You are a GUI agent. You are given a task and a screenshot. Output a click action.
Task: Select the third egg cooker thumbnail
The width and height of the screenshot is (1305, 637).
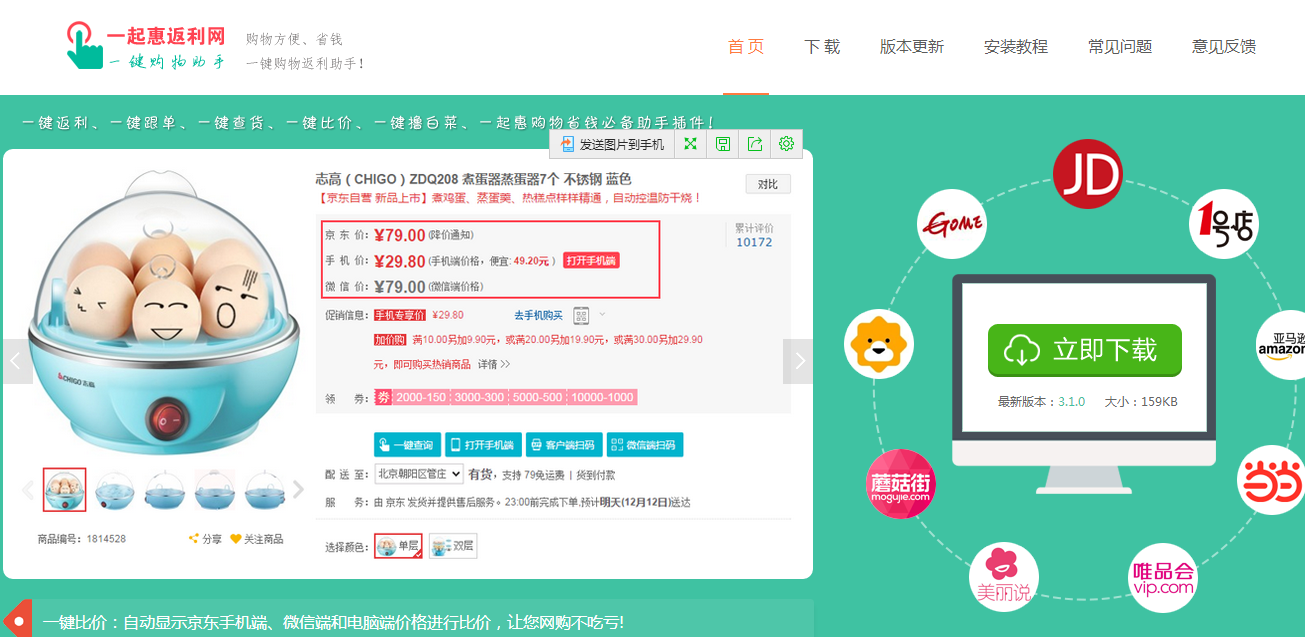pyautogui.click(x=165, y=490)
